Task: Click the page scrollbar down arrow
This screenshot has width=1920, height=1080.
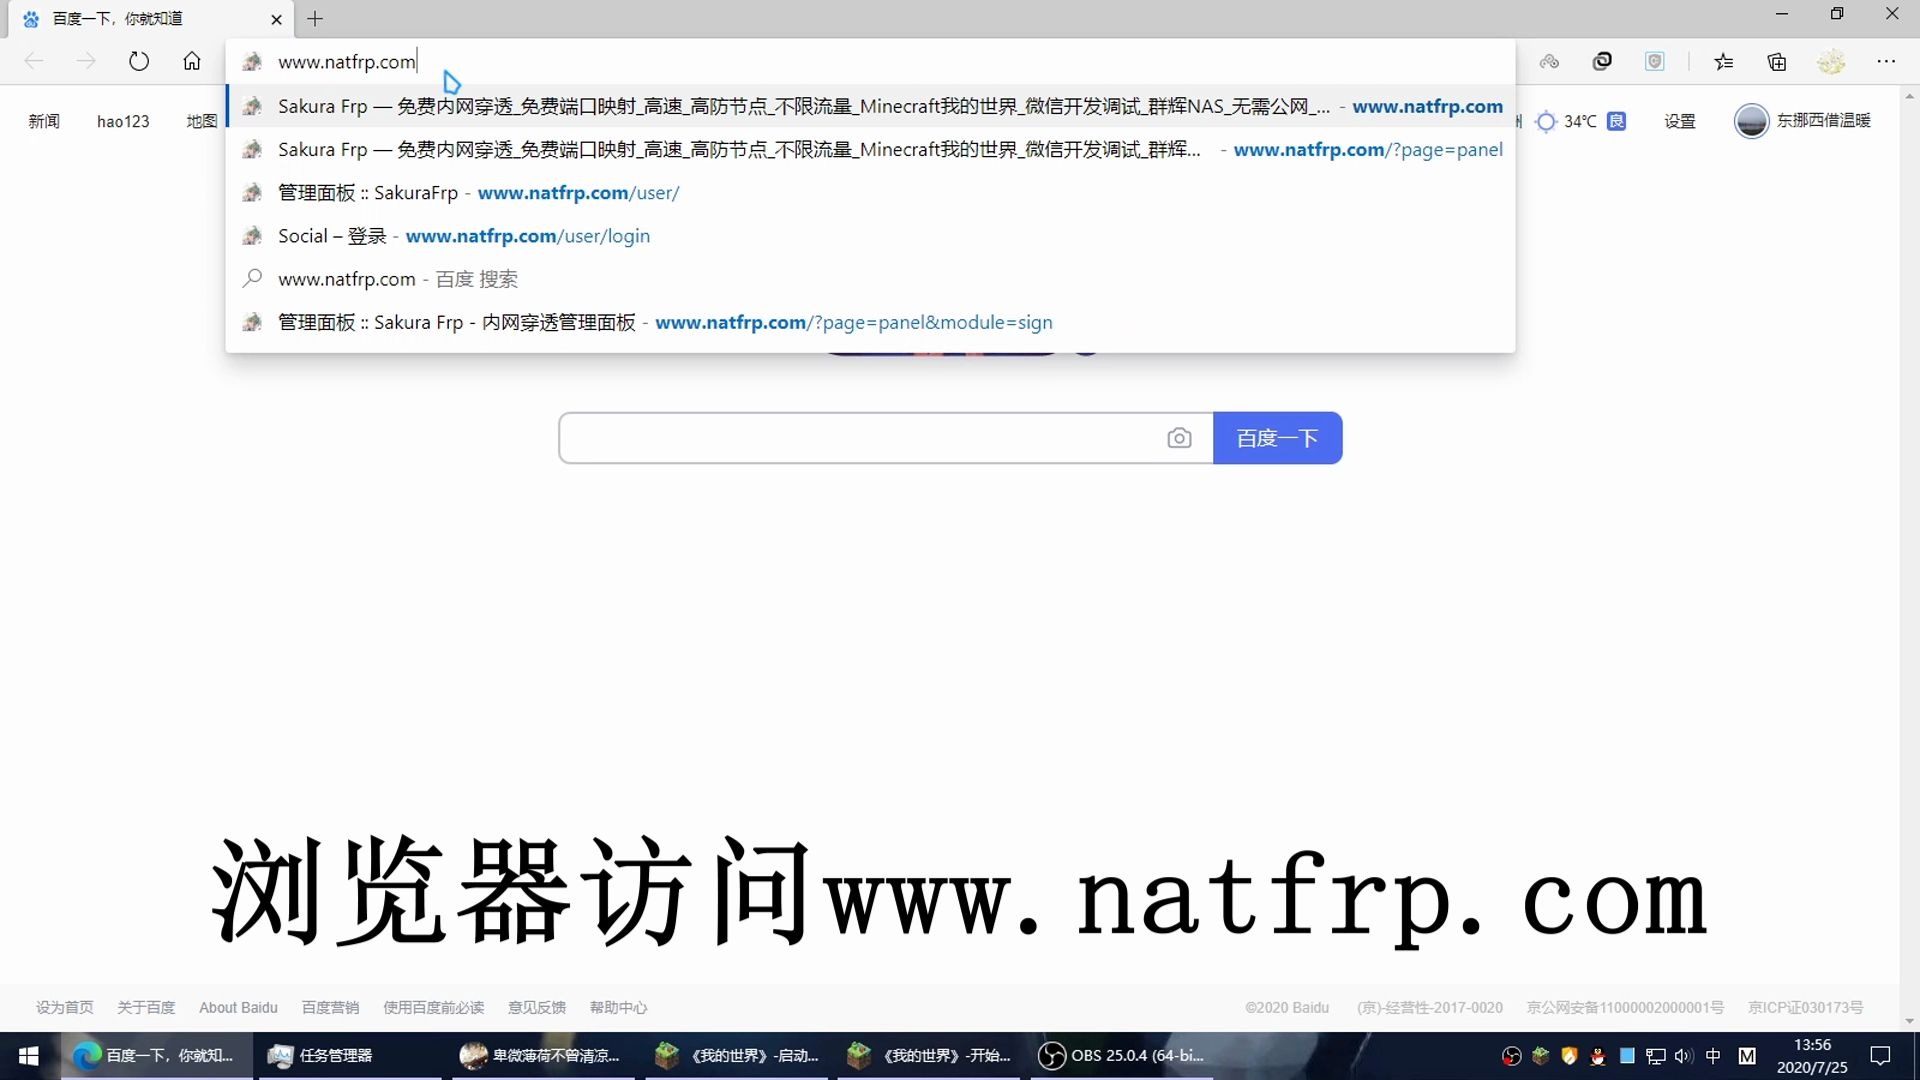Action: (x=1910, y=1021)
